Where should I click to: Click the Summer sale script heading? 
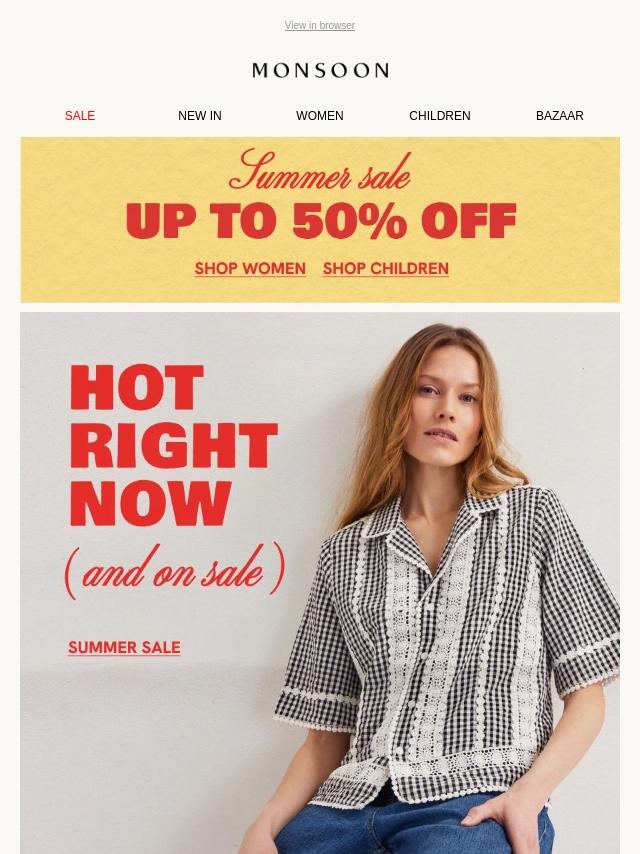coord(320,170)
